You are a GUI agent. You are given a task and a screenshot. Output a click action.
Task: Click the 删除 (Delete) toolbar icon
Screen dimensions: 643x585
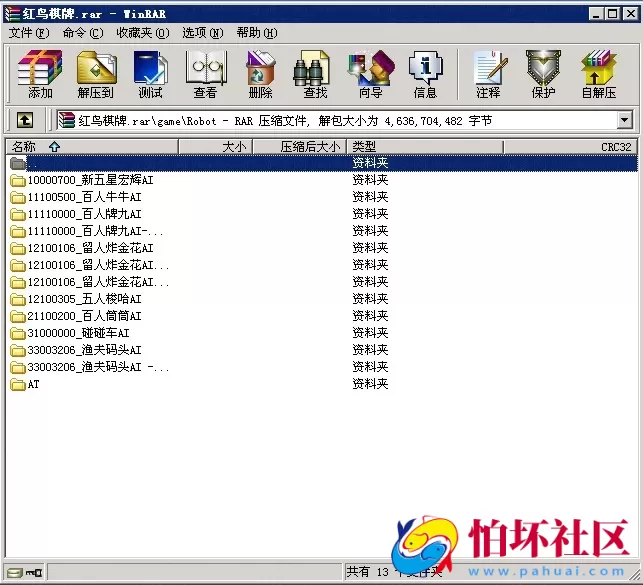click(261, 74)
